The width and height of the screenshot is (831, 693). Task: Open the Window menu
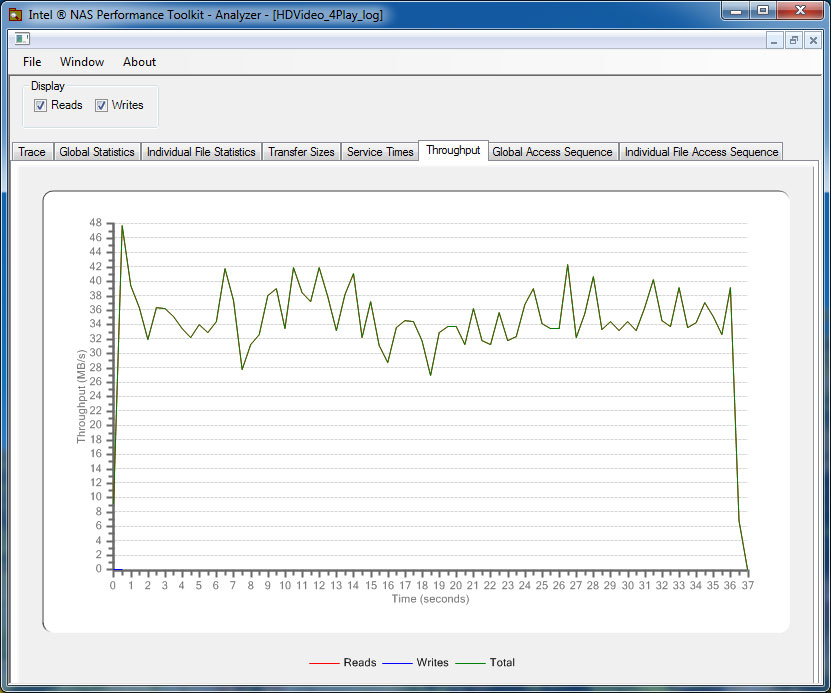82,62
